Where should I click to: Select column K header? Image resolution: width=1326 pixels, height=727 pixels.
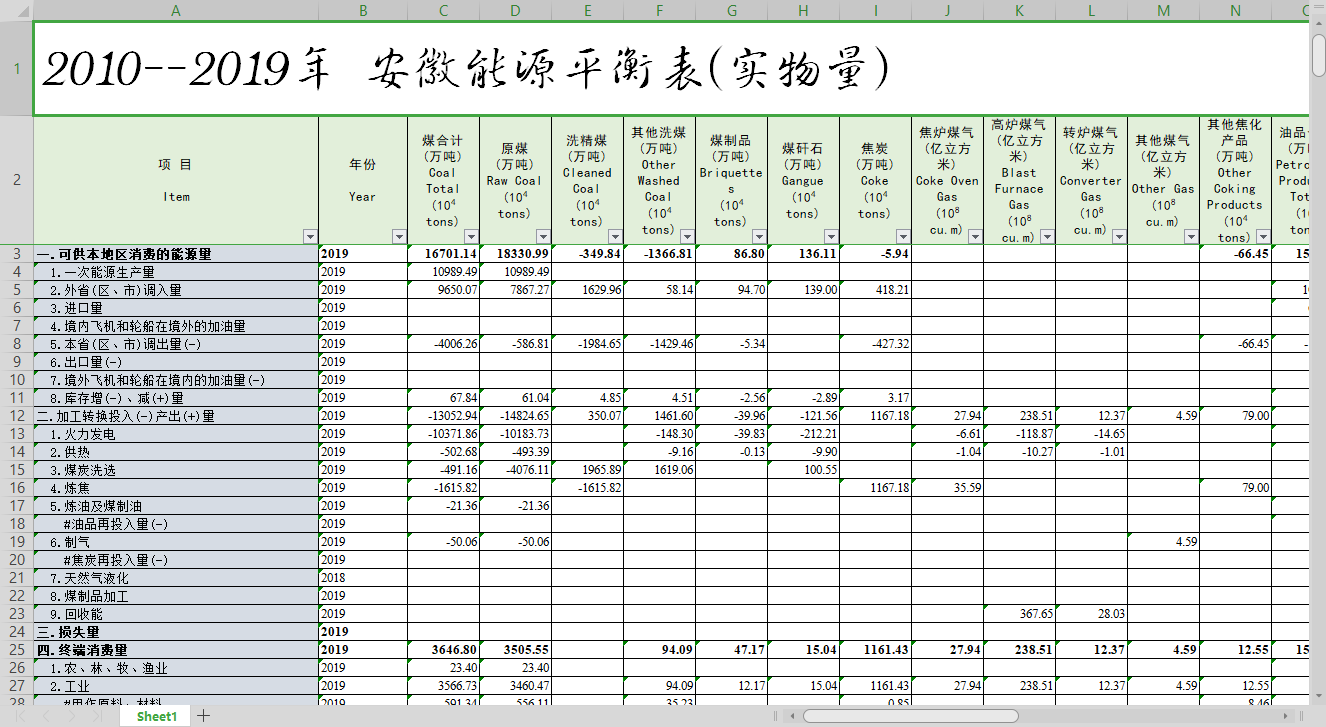coord(1019,10)
